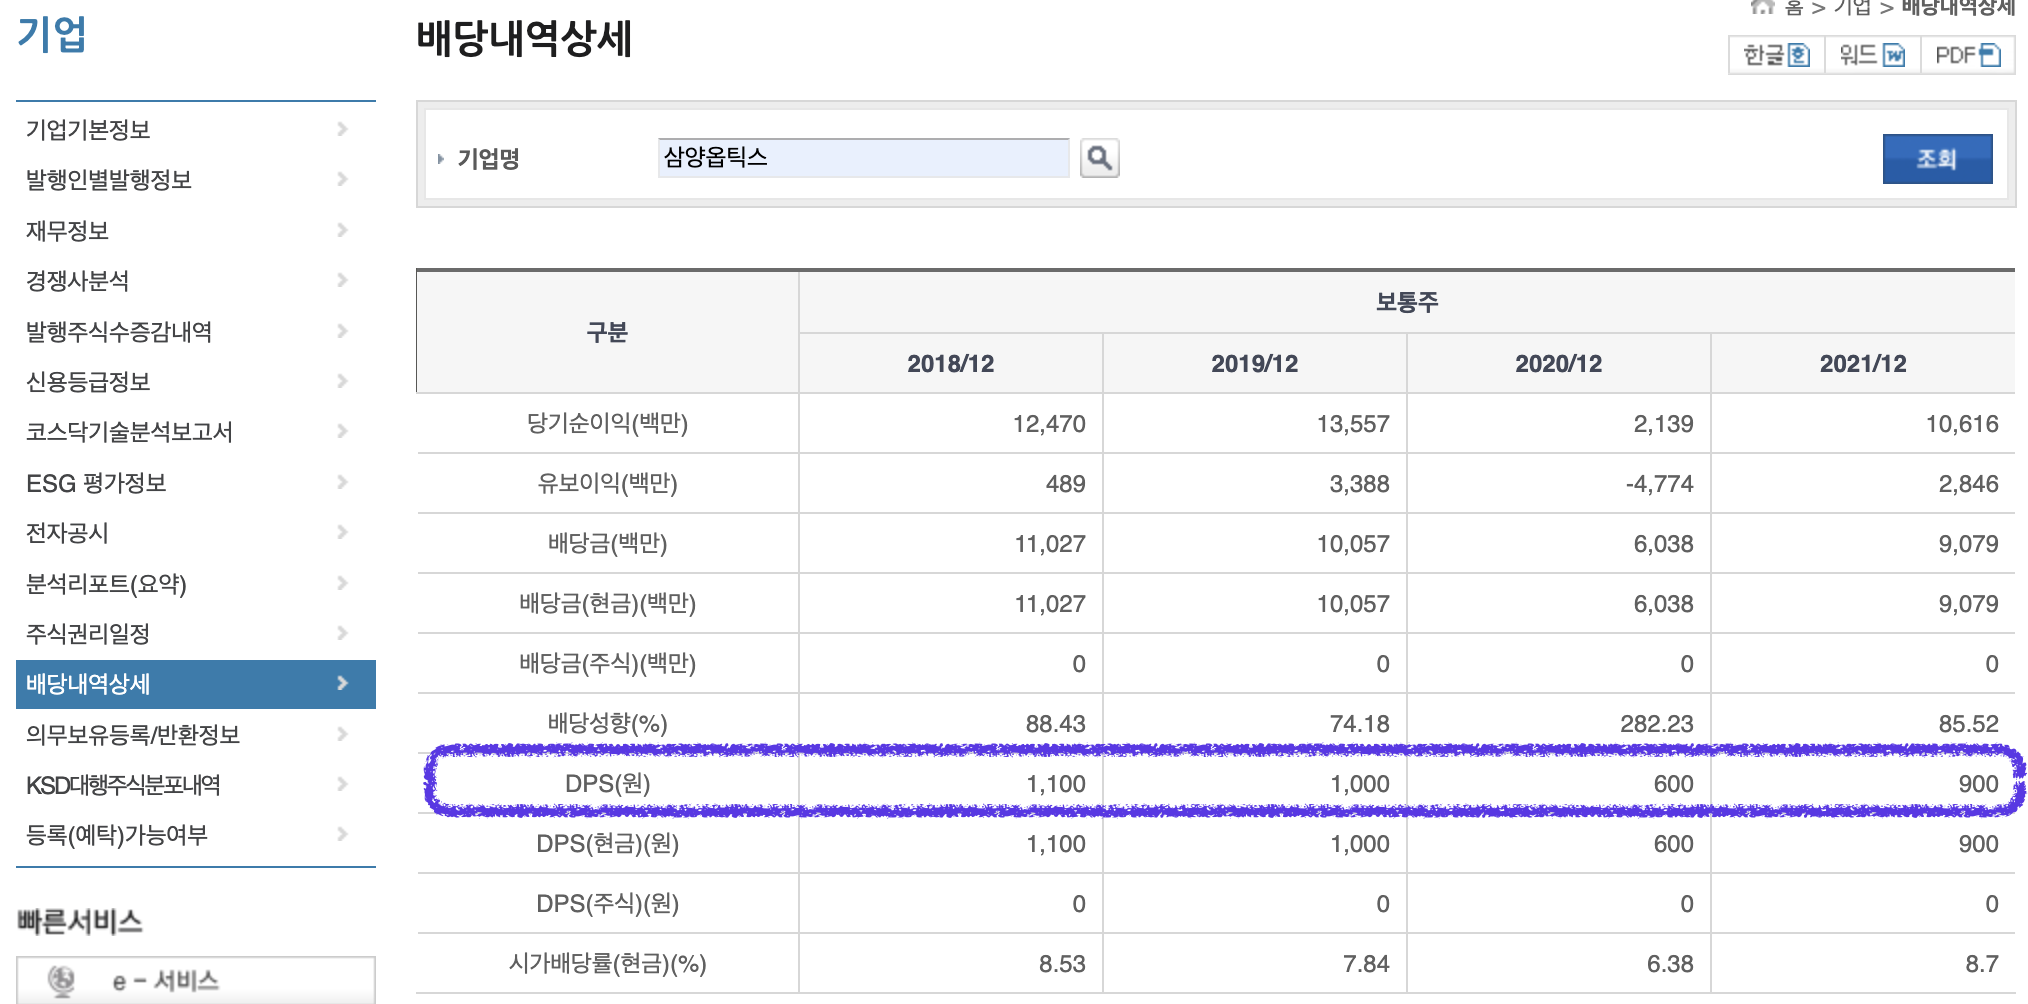The width and height of the screenshot is (2028, 1004).
Task: Click the 유보이익(백만) row label
Action: [x=607, y=483]
